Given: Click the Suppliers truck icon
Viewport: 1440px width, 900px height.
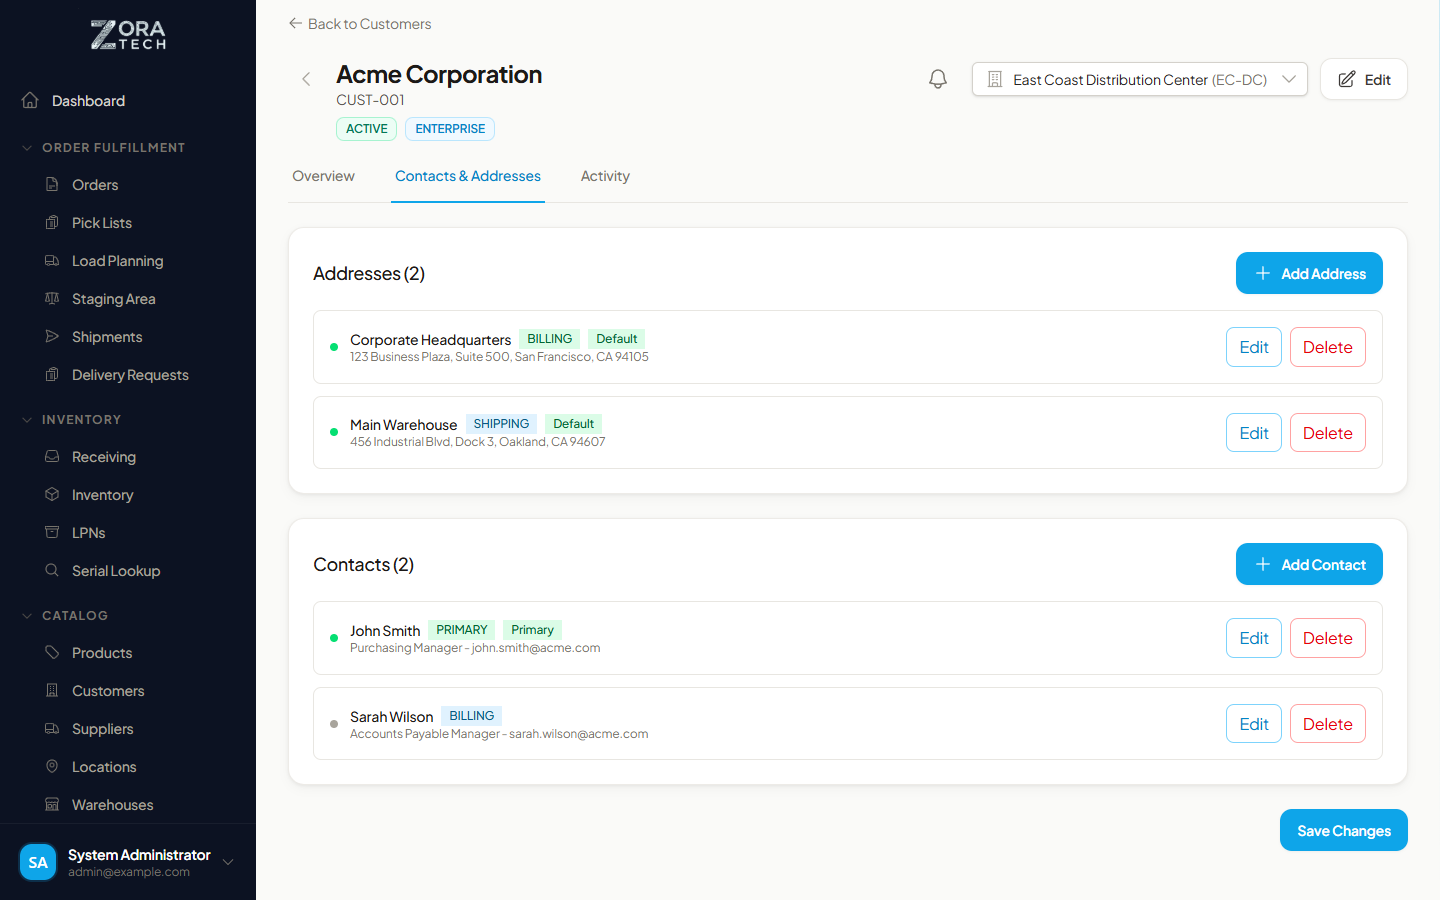Looking at the screenshot, I should coord(52,728).
